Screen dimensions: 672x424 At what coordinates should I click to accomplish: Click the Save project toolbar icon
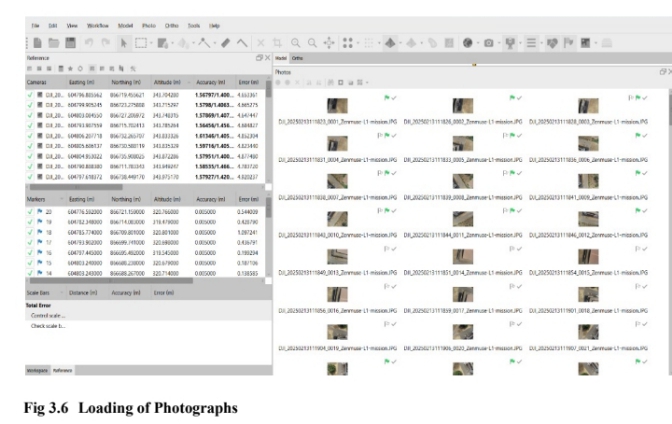[x=70, y=44]
